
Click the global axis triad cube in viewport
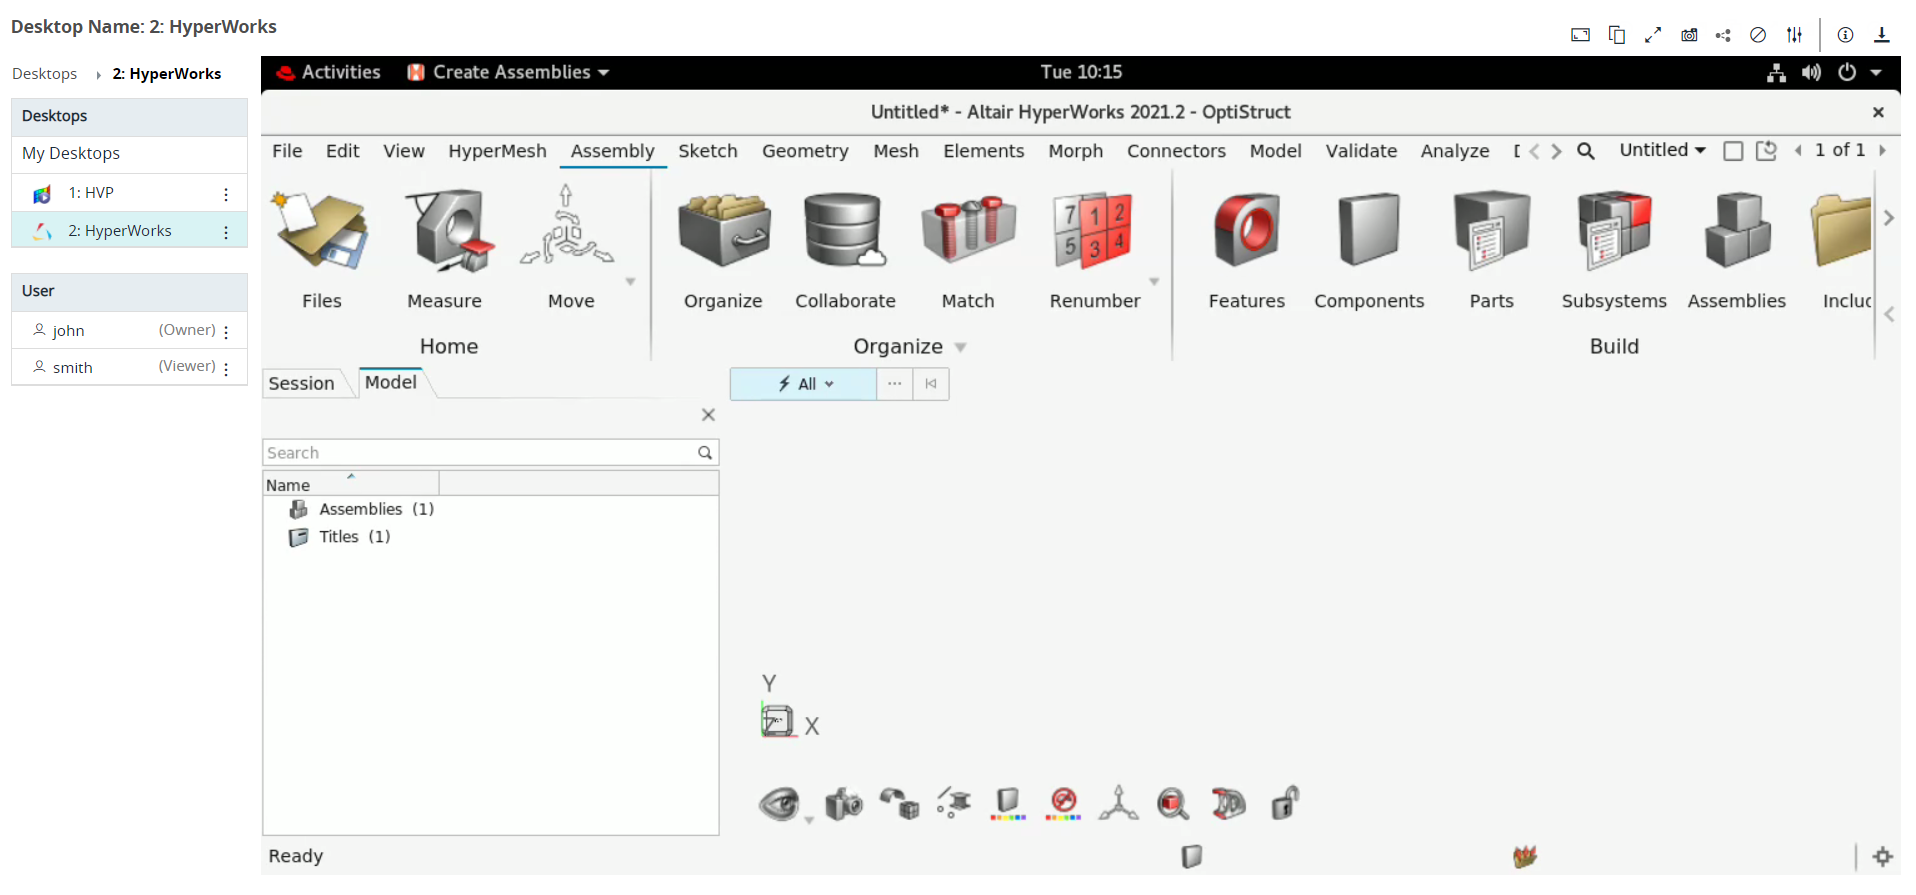(x=778, y=720)
